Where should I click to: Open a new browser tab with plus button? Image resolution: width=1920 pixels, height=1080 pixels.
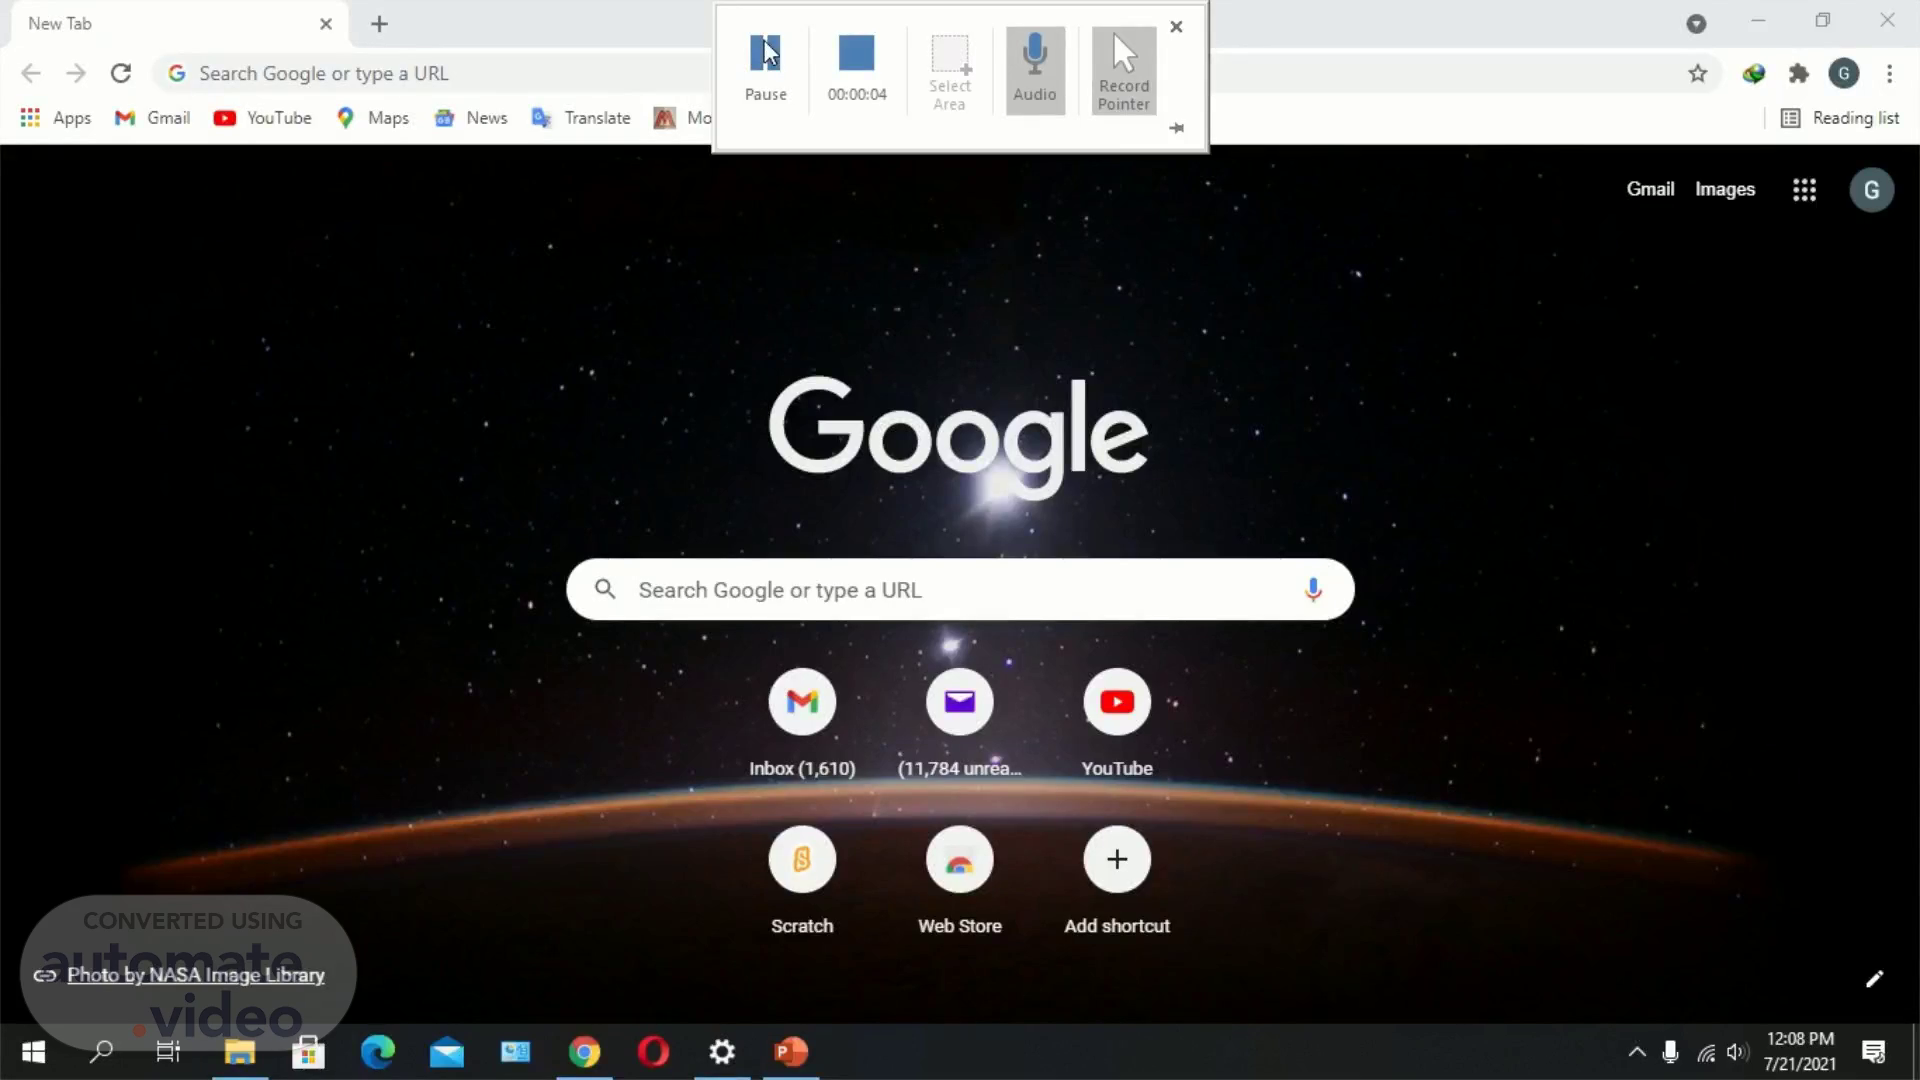coord(379,24)
